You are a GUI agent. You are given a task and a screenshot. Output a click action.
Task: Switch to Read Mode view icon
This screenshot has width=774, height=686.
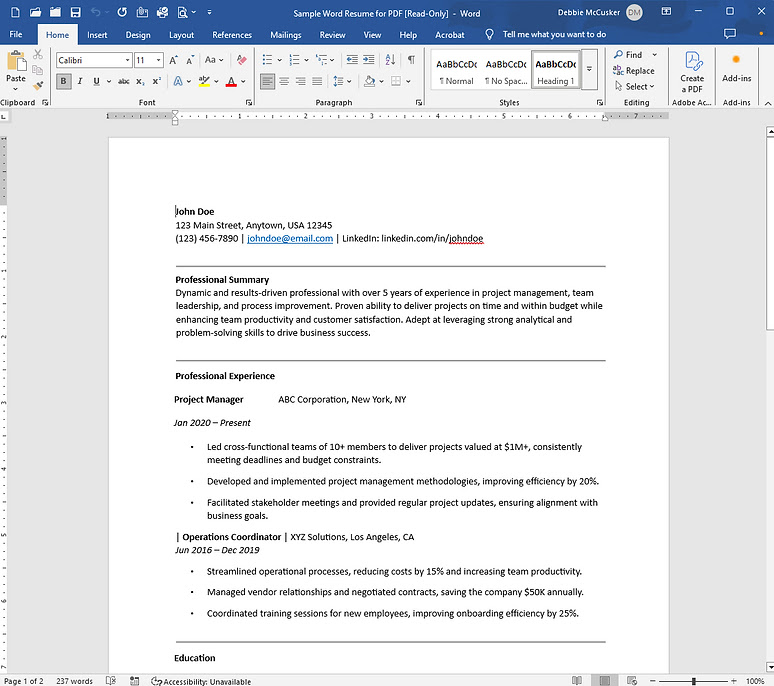[x=577, y=681]
